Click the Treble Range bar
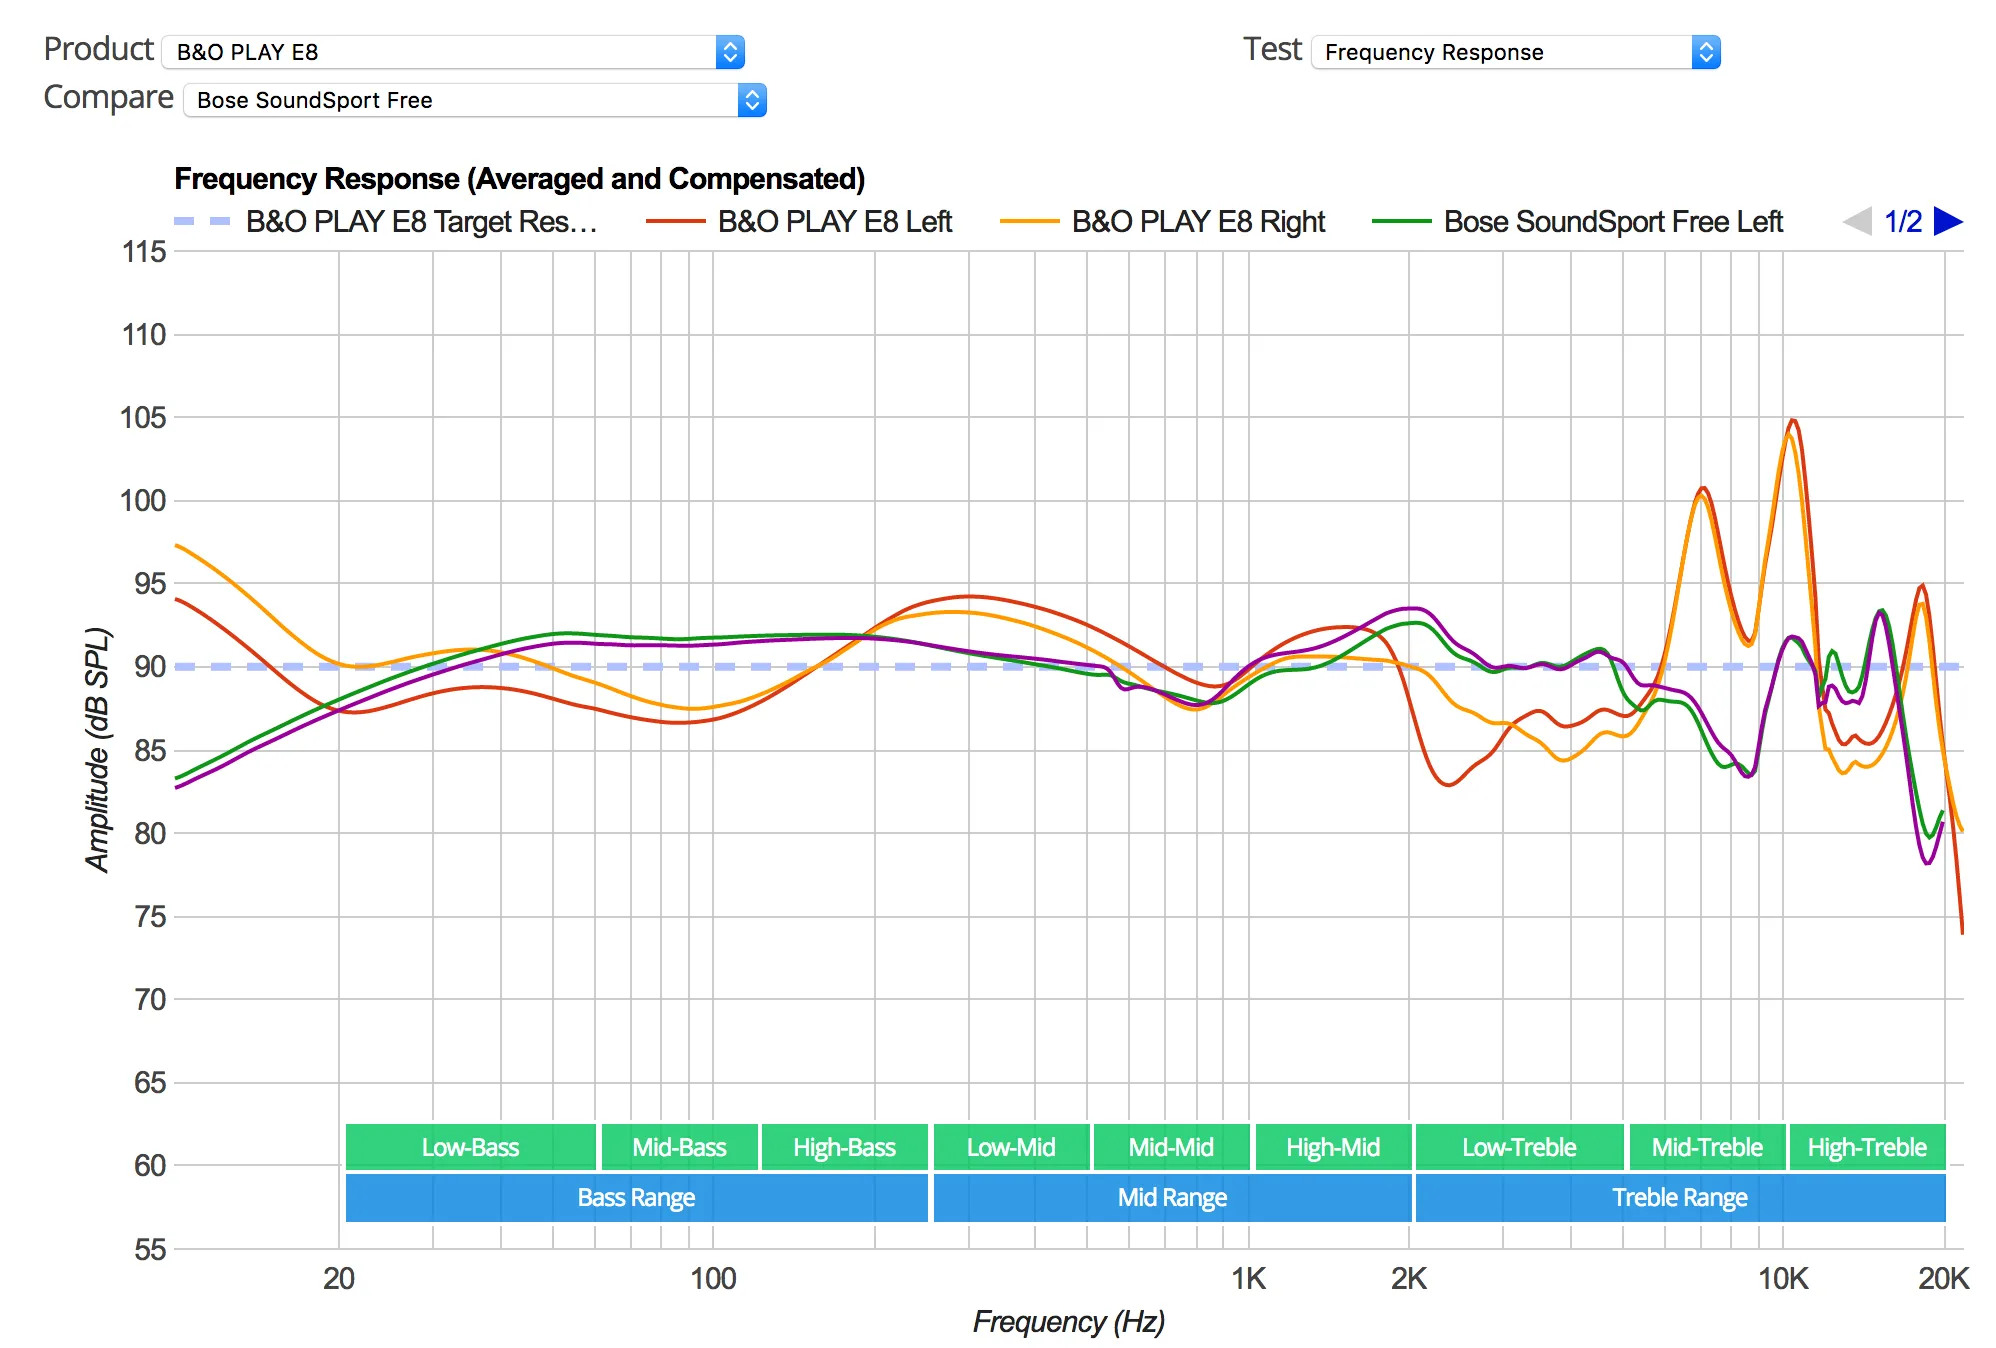Viewport: 1996px width, 1348px height. tap(1679, 1197)
